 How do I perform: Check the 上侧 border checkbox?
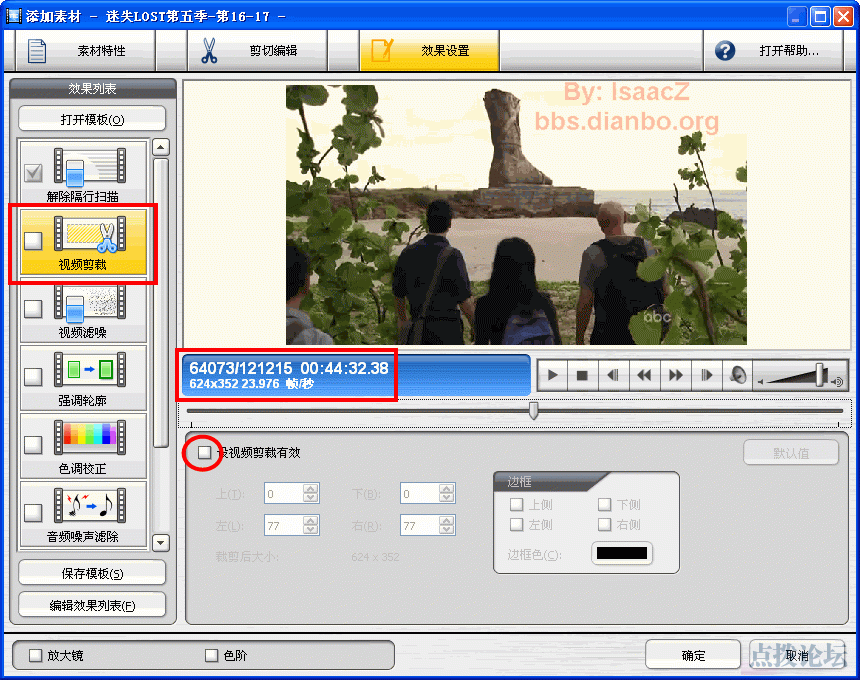pos(517,504)
